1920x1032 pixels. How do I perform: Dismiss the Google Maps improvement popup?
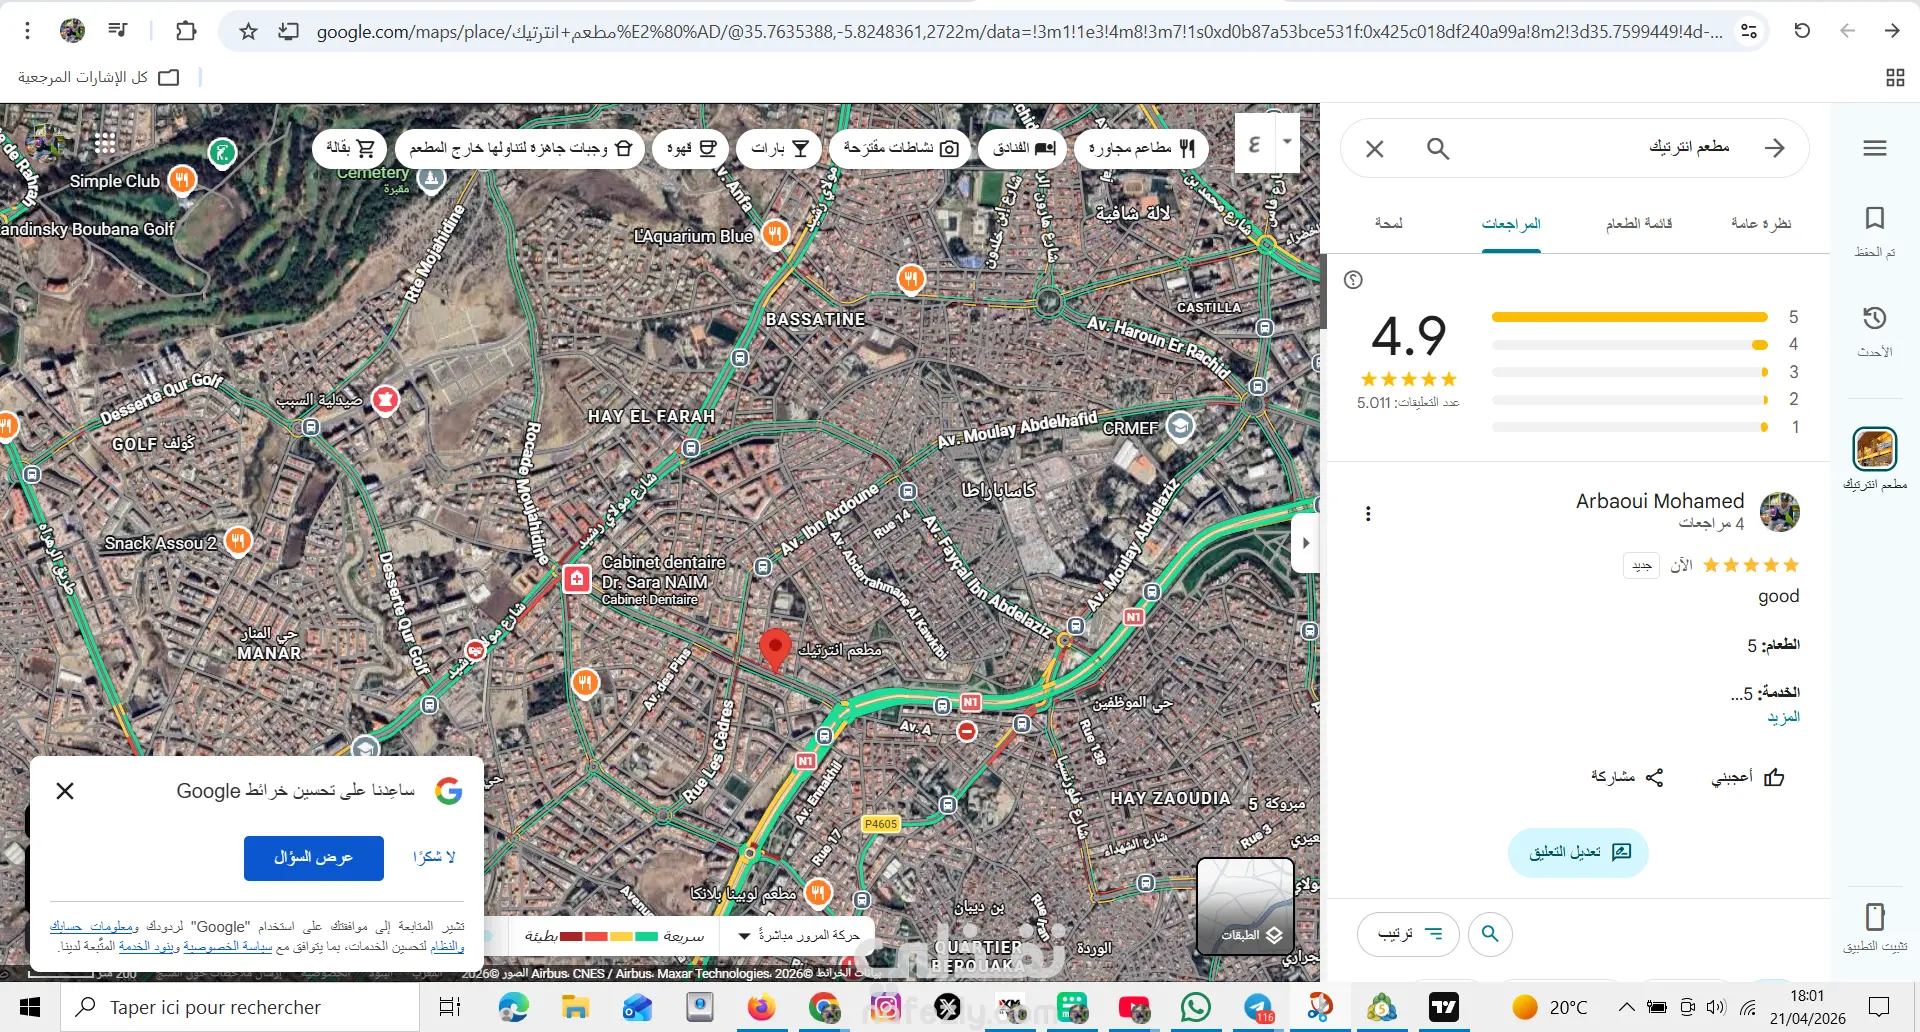65,791
